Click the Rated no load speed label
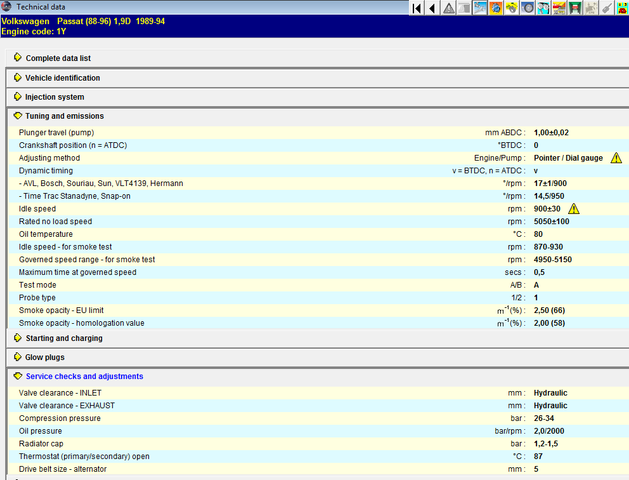This screenshot has height=480, width=629. (55, 221)
